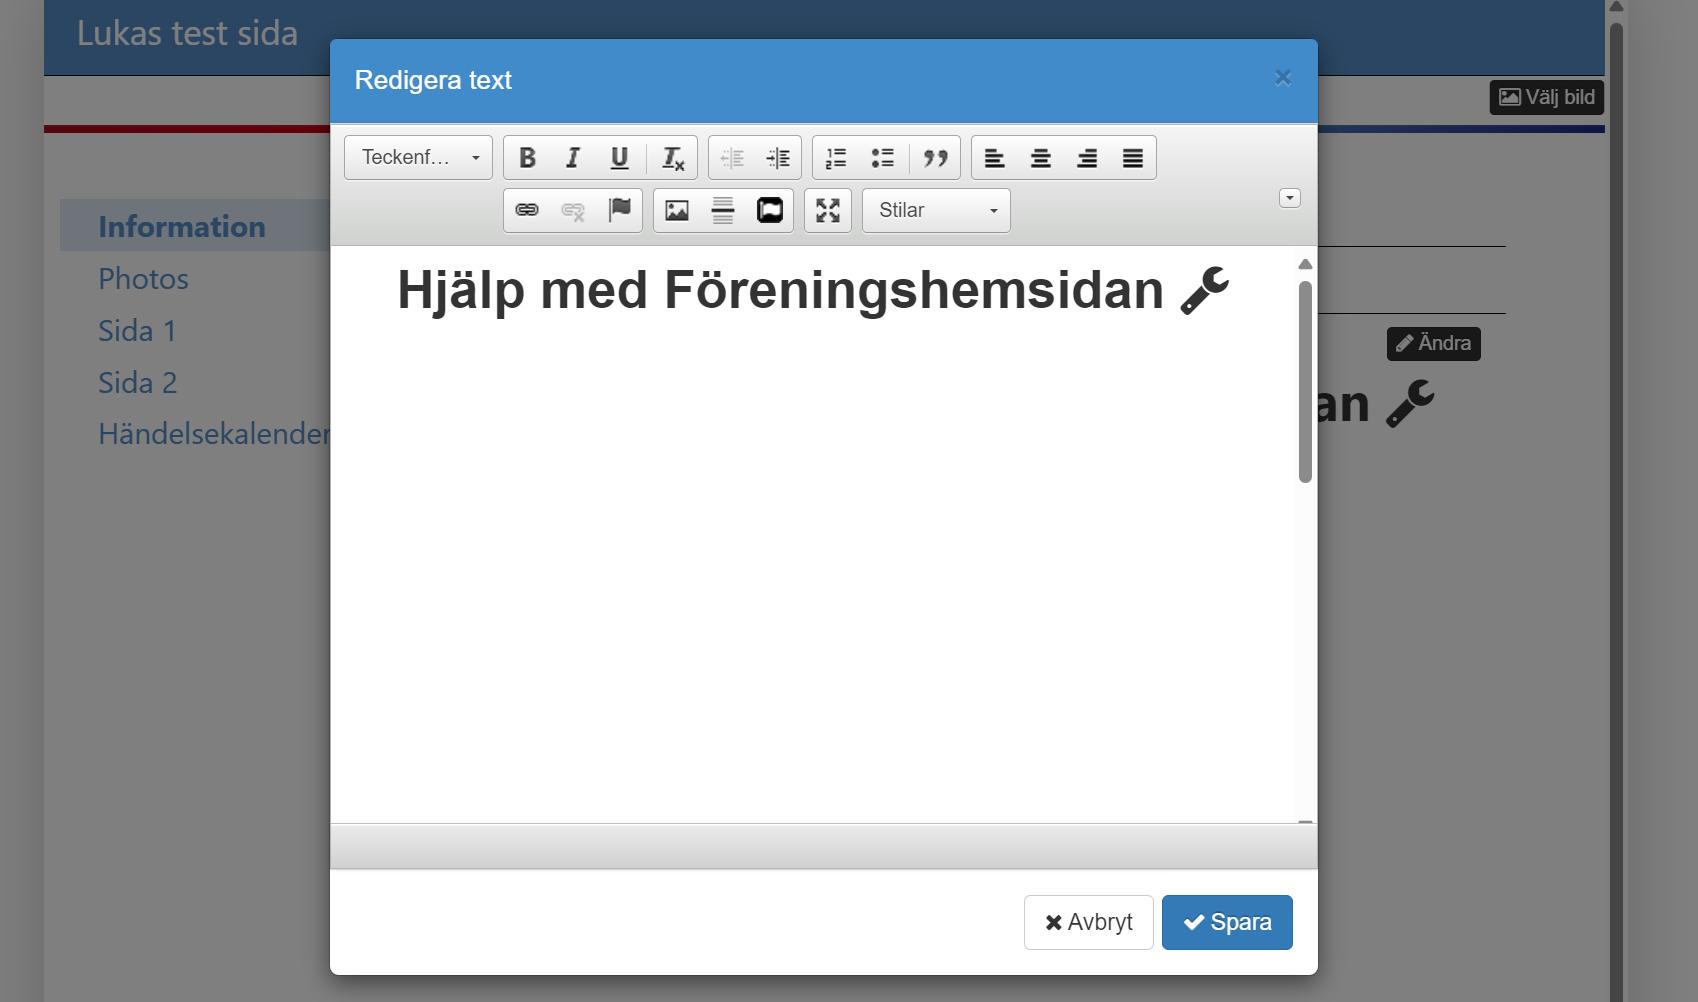
Task: Collapse the toolbar with the small arrow
Action: coord(1289,198)
